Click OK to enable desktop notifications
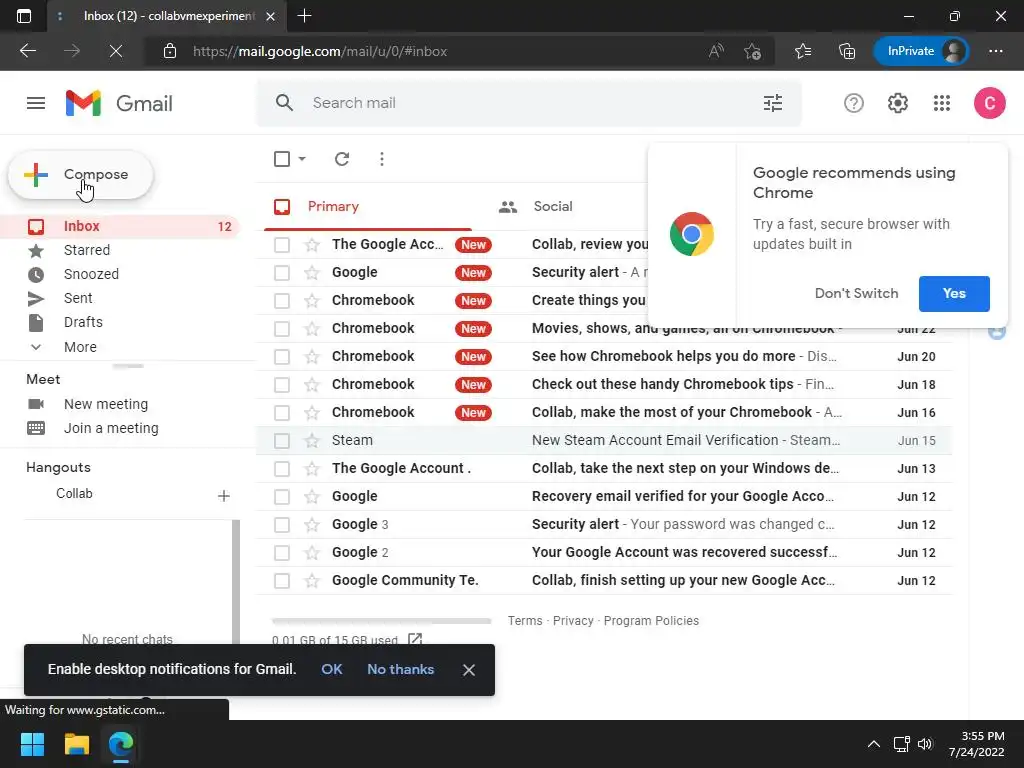Screen dimensions: 1024x768 tap(332, 669)
